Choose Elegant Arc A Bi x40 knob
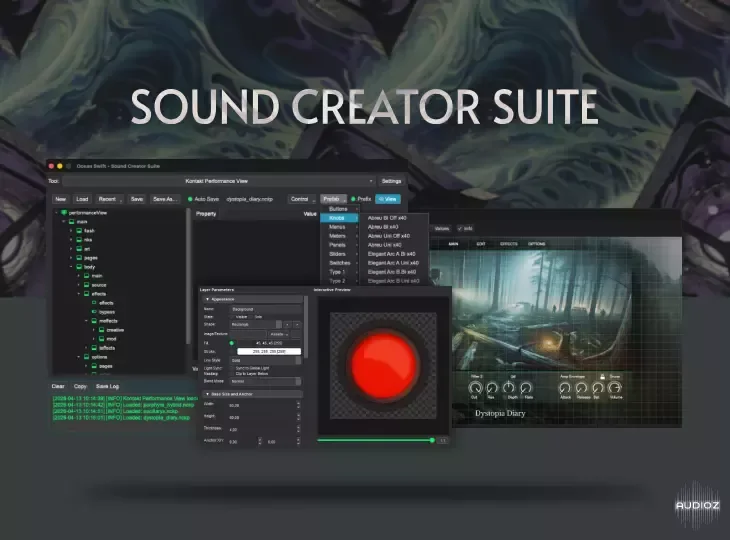730x540 pixels. (391, 254)
